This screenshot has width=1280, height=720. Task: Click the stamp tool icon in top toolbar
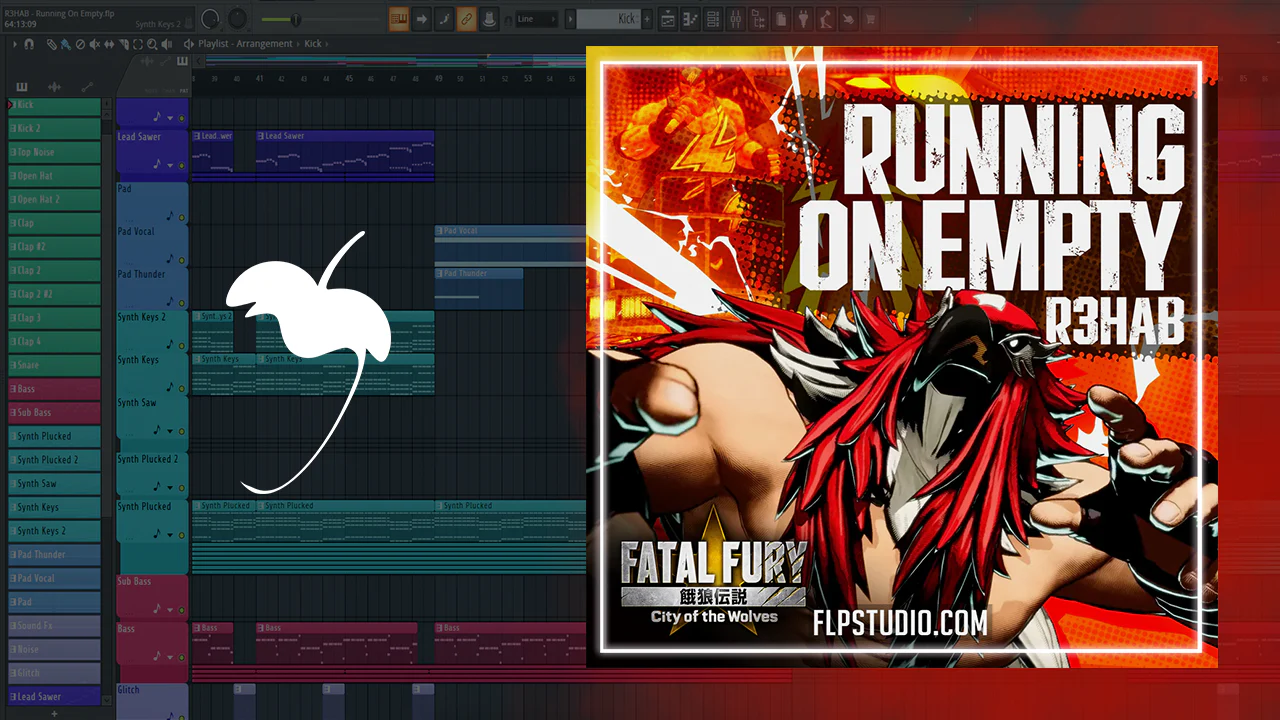tap(490, 18)
